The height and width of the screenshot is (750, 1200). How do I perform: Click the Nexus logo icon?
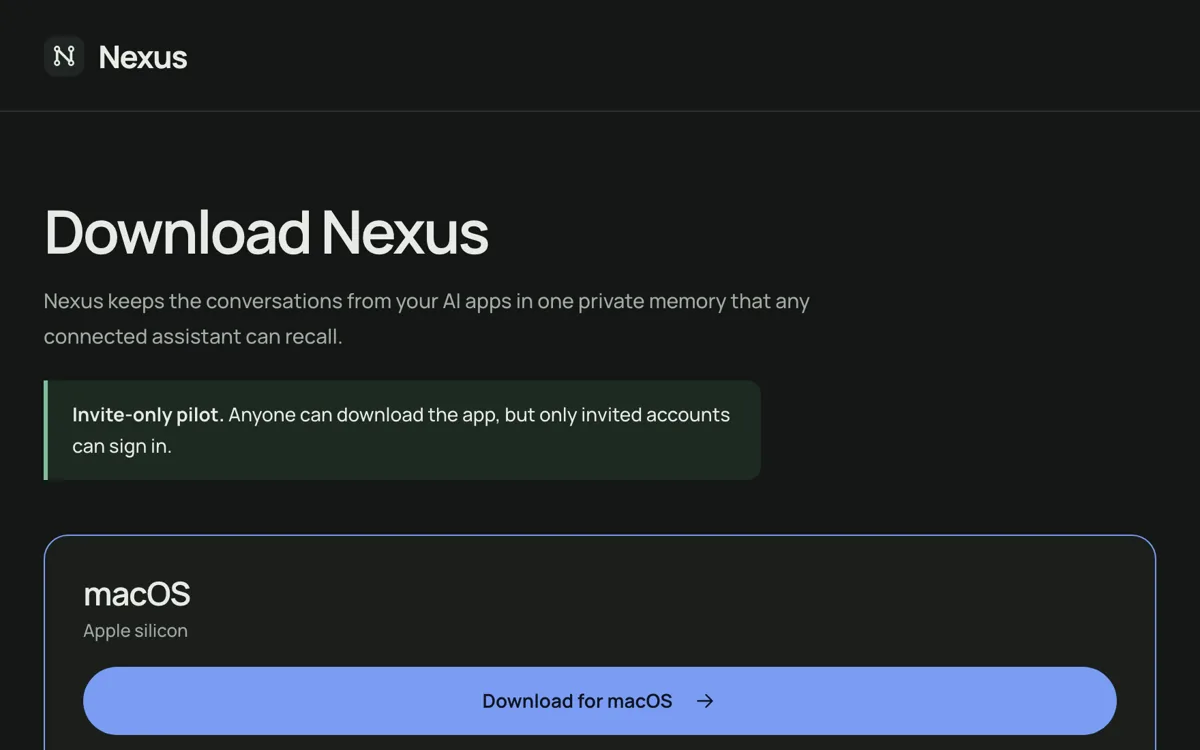pos(64,56)
